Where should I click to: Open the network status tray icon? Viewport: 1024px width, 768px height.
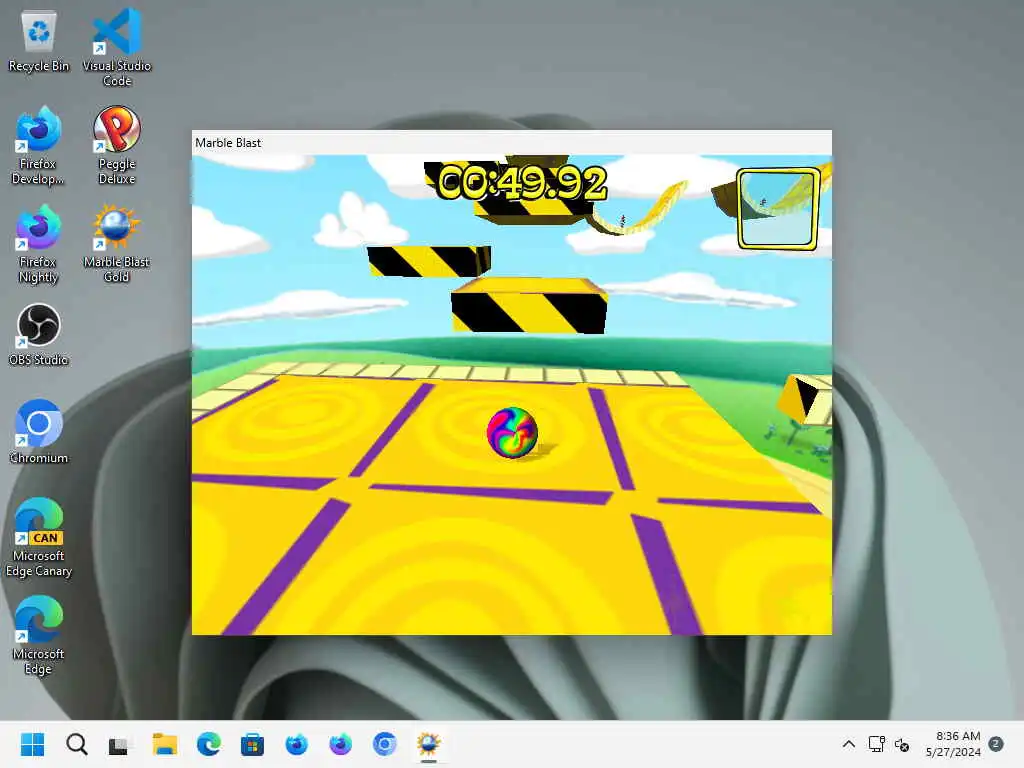[876, 744]
